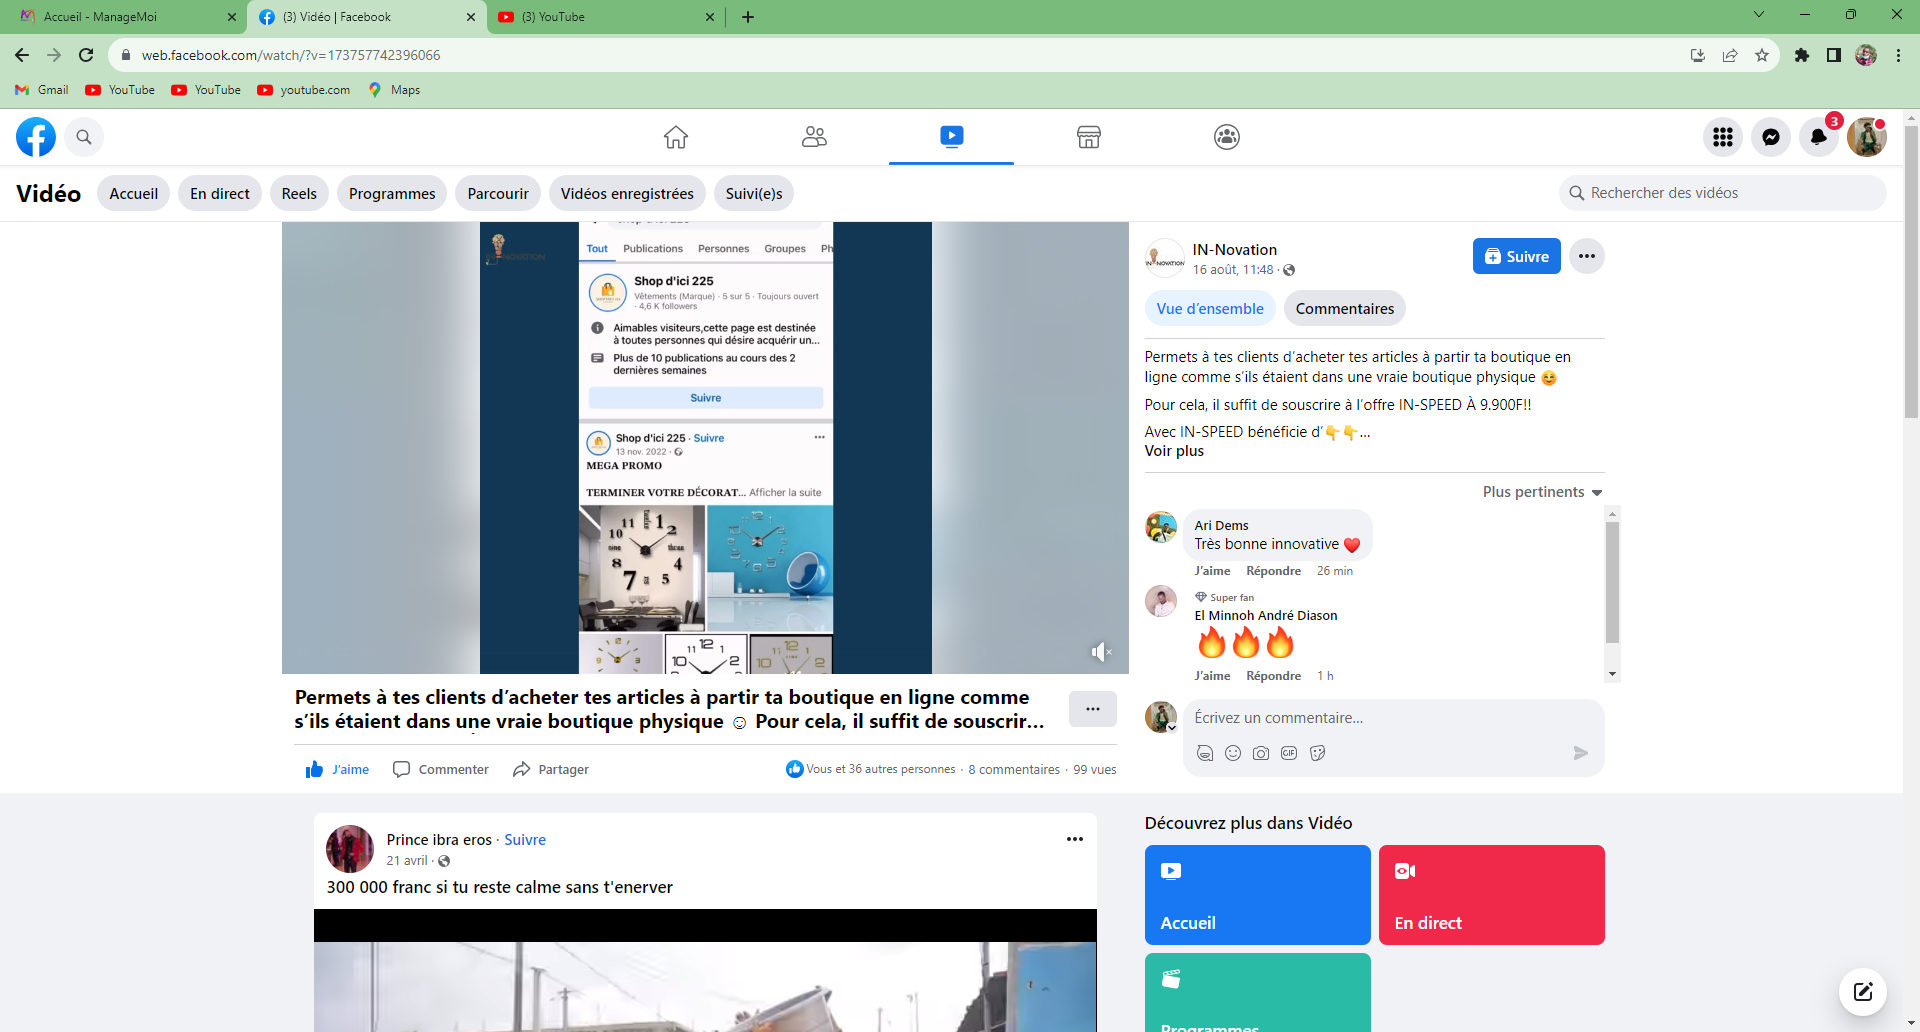Expand the Plus pertinents sort dropdown
Viewport: 1920px width, 1032px height.
click(x=1542, y=492)
